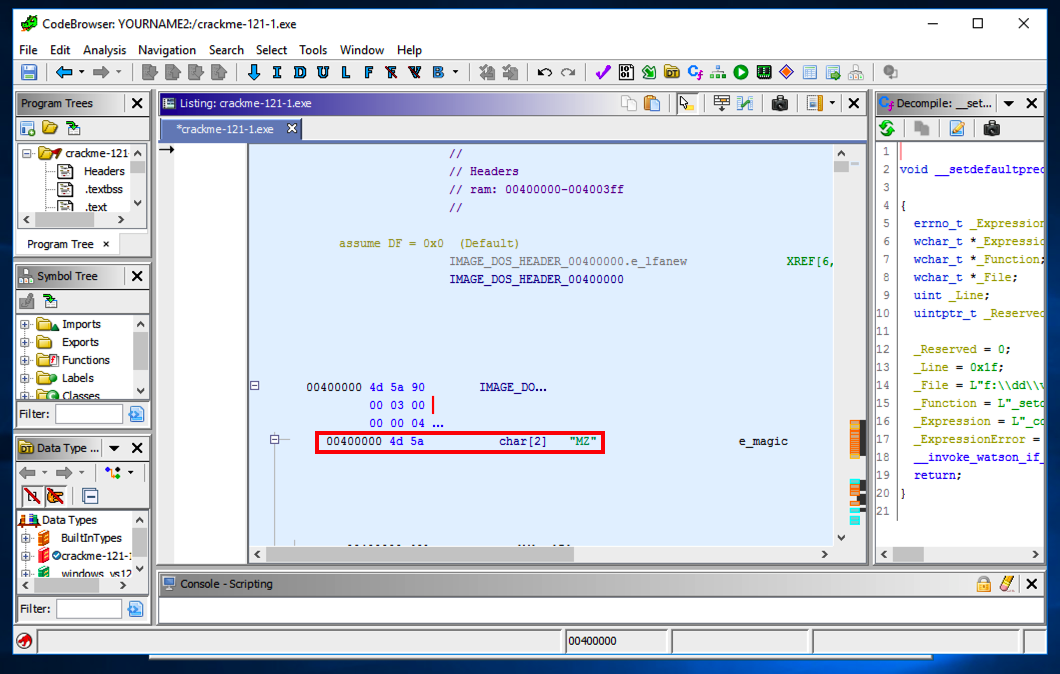Image resolution: width=1060 pixels, height=674 pixels.
Task: Refresh the Decompile panel with green arrows
Action: click(x=887, y=128)
